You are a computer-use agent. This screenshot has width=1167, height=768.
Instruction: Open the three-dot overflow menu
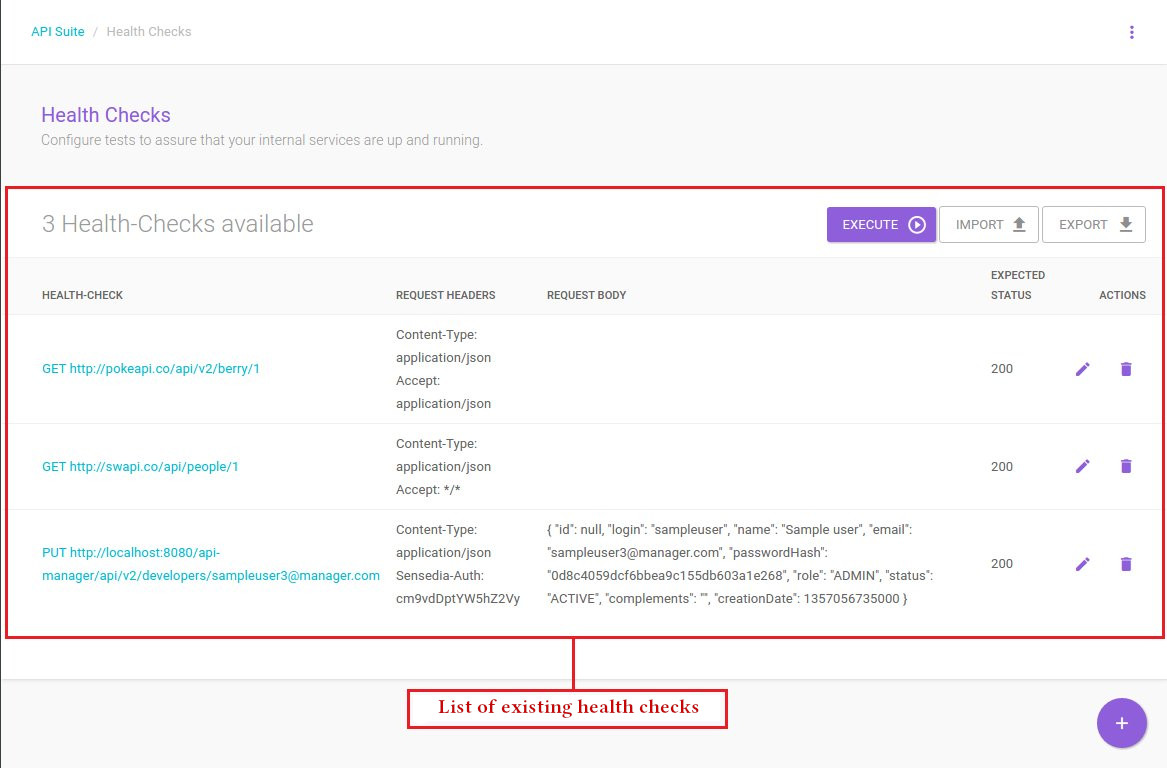(1131, 32)
